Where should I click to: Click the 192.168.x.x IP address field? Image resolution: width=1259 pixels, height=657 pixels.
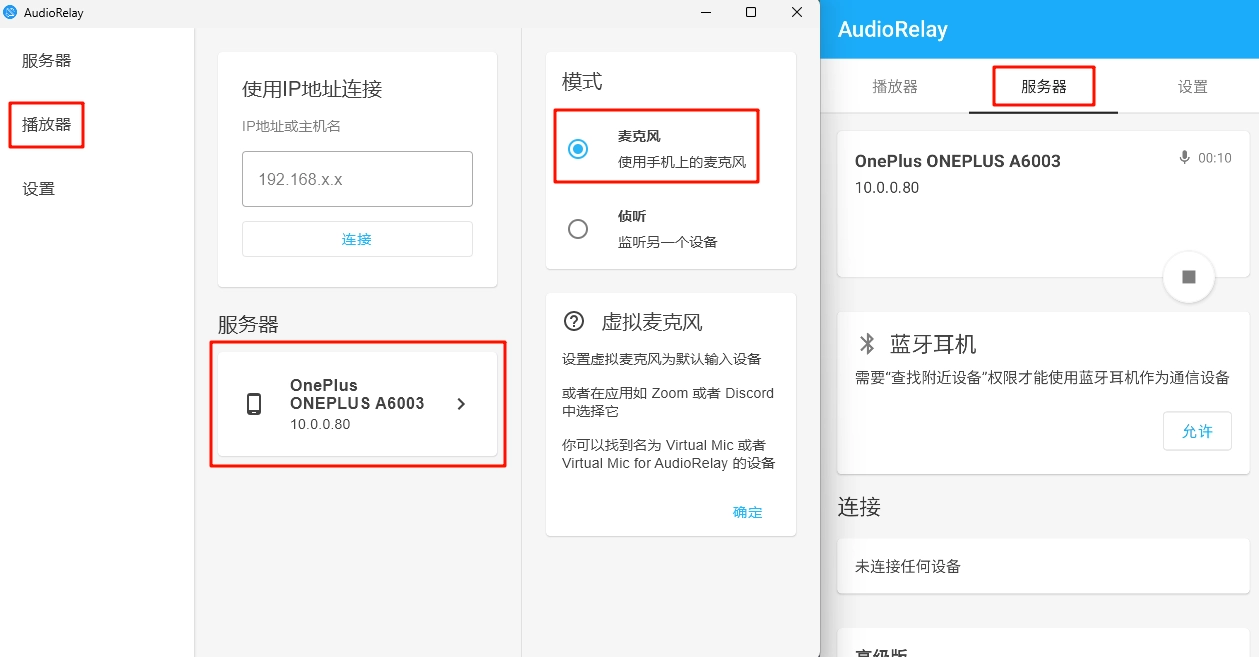pos(357,180)
